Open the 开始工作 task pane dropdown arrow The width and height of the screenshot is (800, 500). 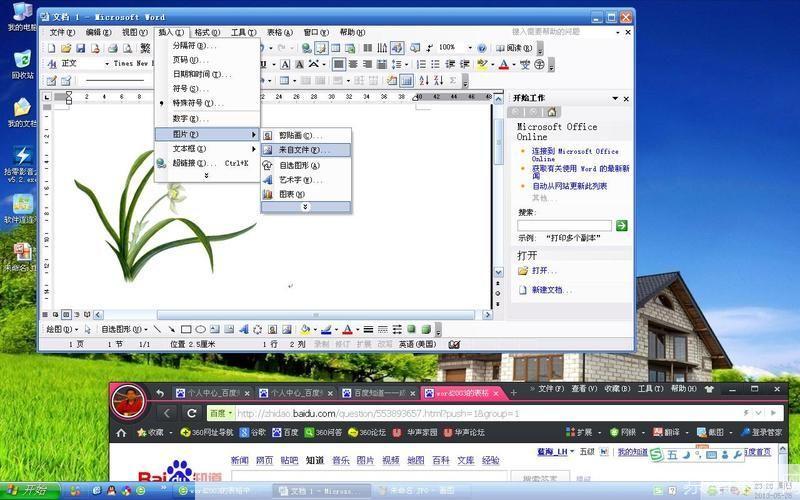[615, 98]
